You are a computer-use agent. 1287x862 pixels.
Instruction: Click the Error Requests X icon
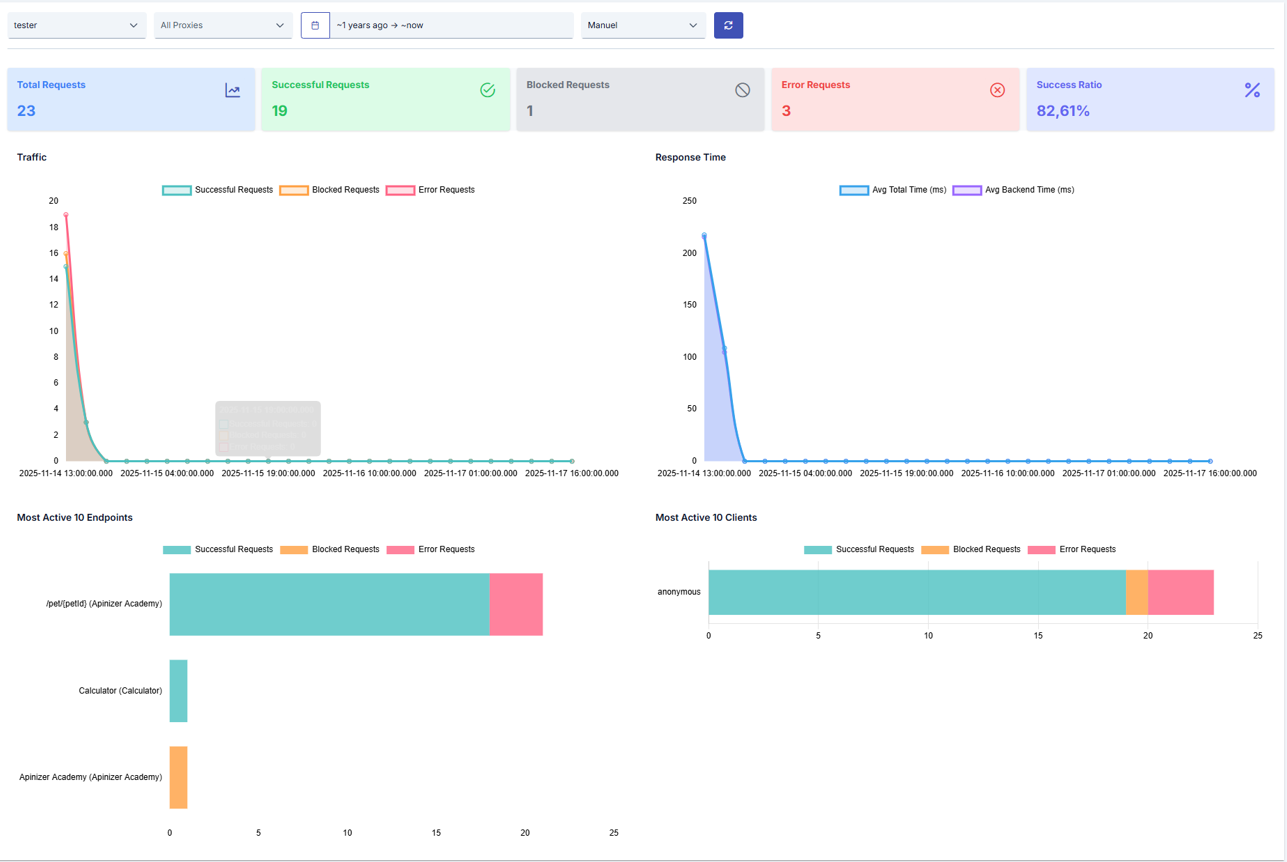[997, 91]
